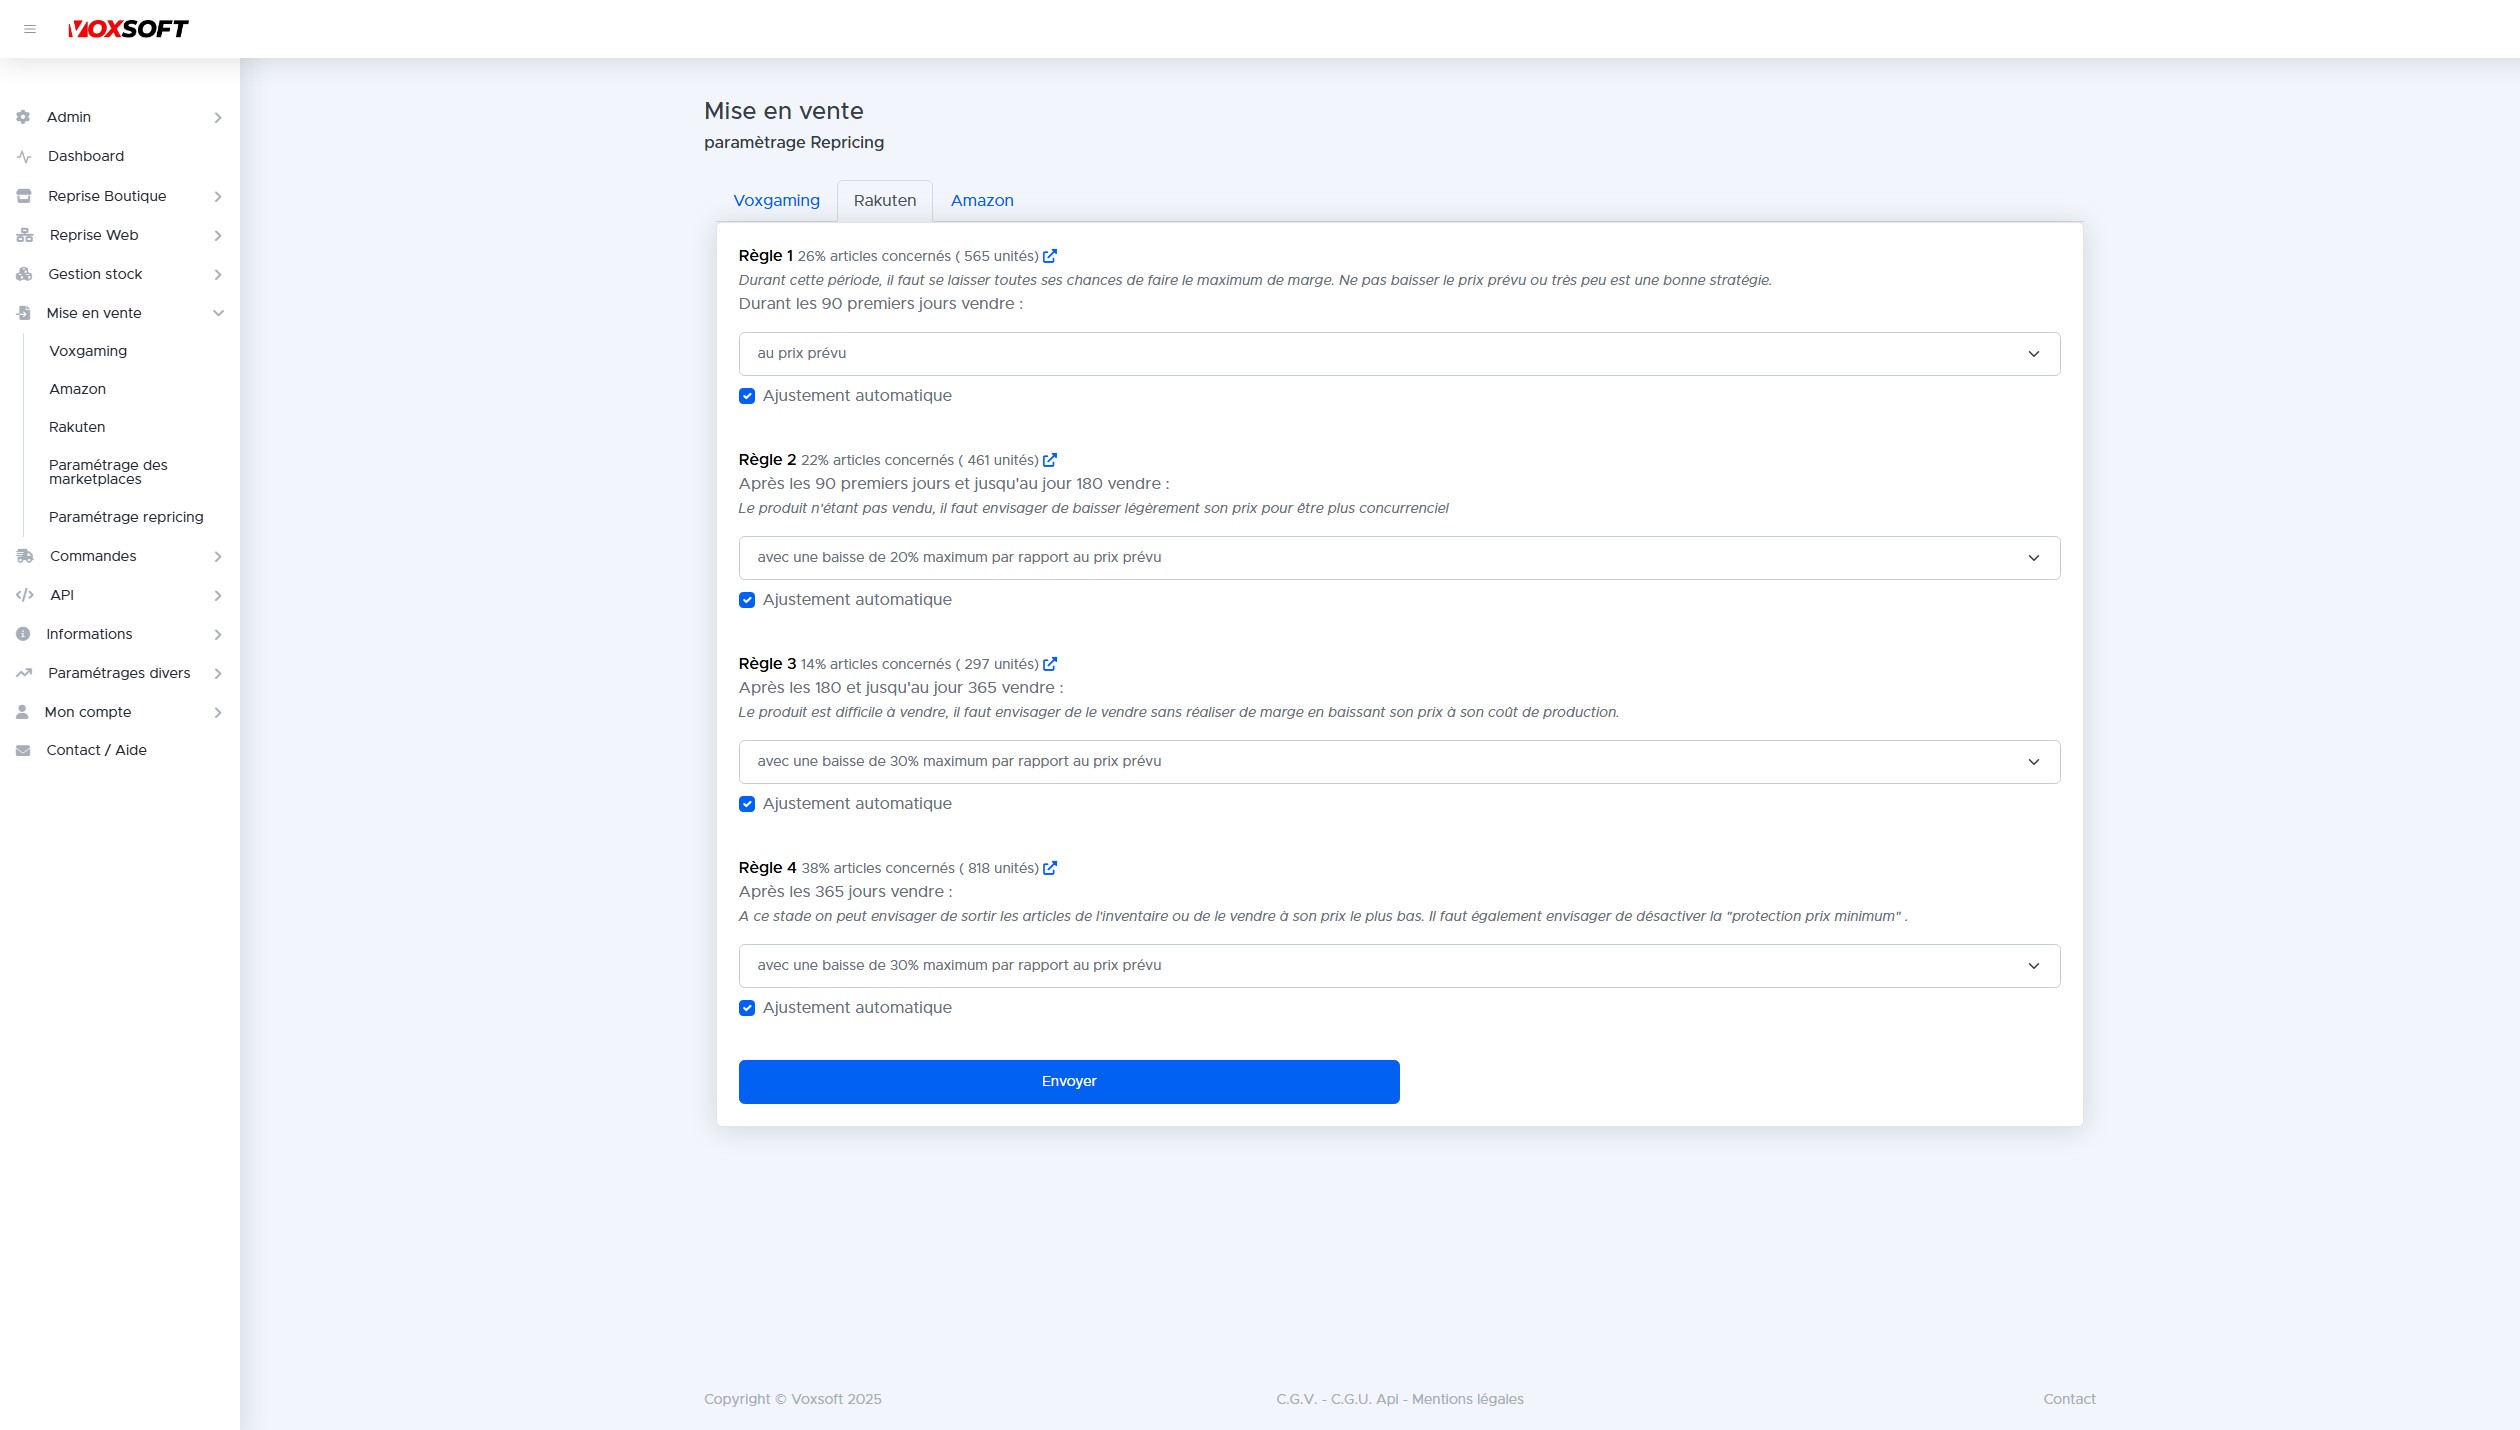This screenshot has width=2520, height=1430.
Task: Open Règle 1 external link icon
Action: point(1050,256)
